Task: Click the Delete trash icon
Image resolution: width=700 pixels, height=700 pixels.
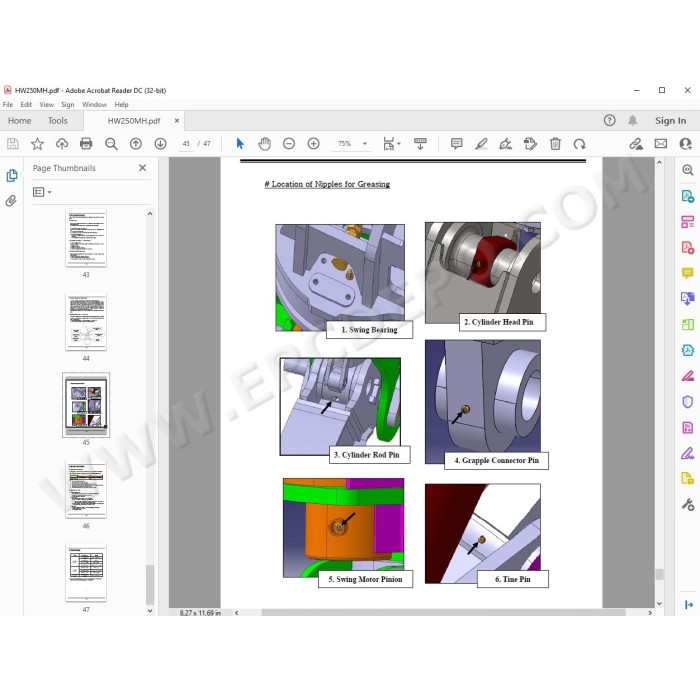Action: coord(555,144)
